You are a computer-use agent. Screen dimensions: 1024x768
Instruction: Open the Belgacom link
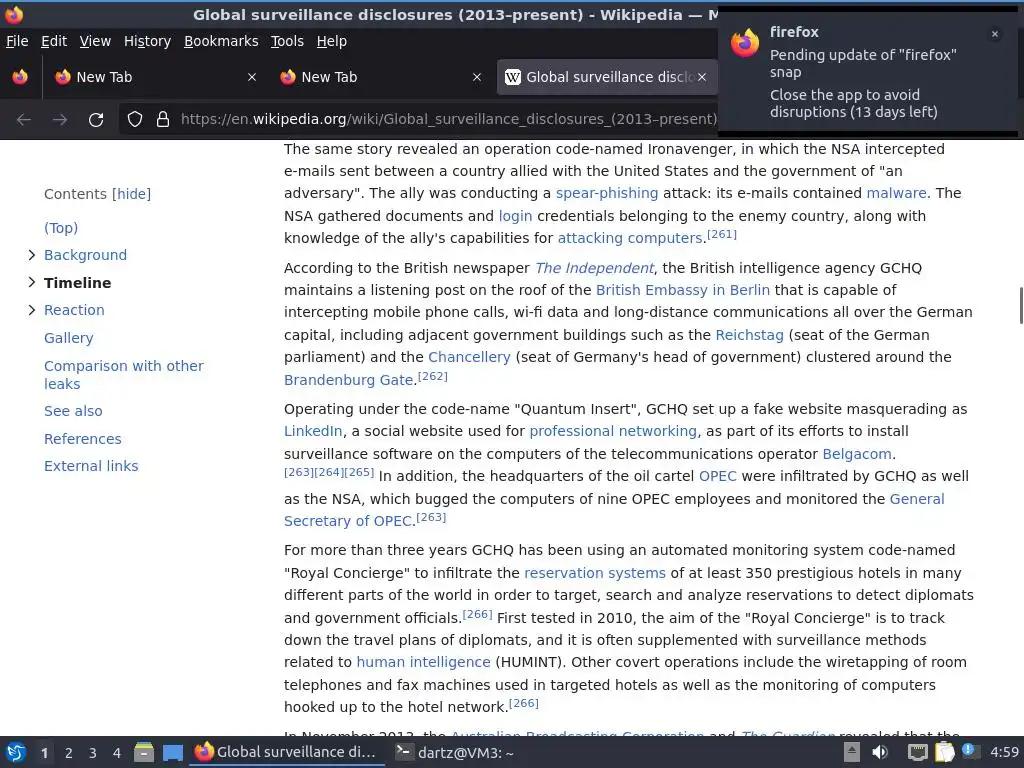point(856,454)
